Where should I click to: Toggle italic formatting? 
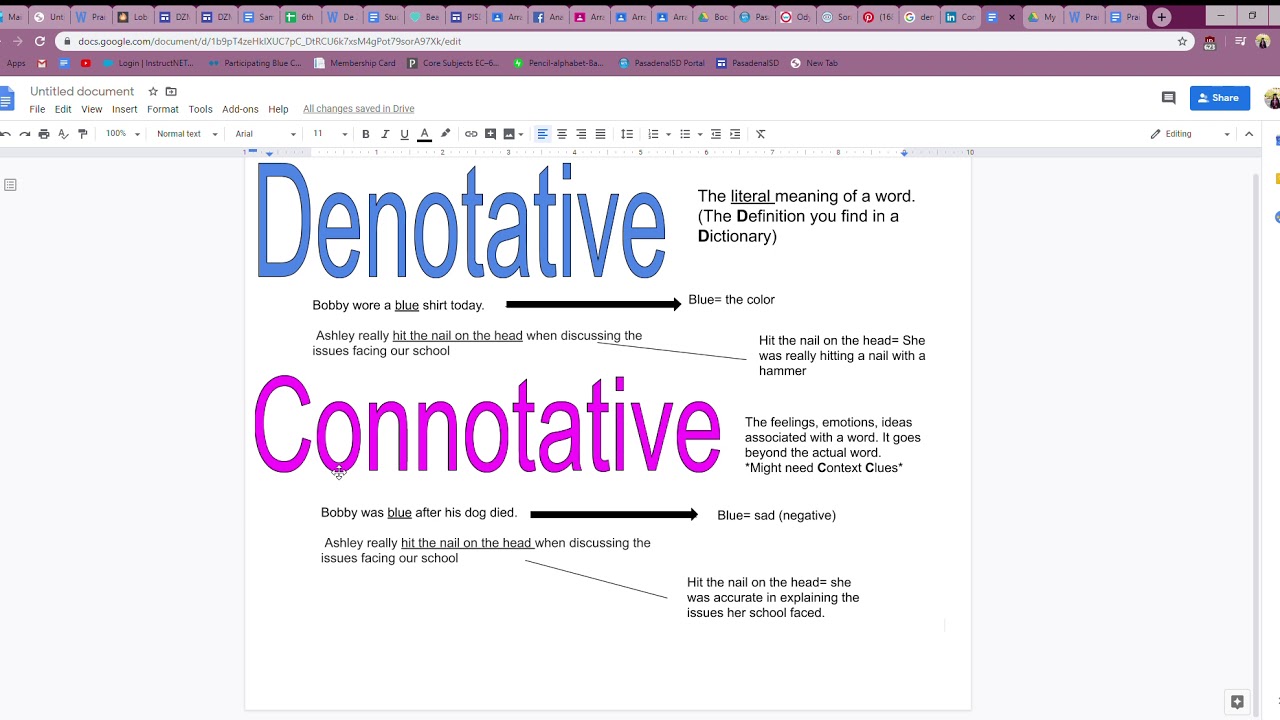tap(385, 134)
